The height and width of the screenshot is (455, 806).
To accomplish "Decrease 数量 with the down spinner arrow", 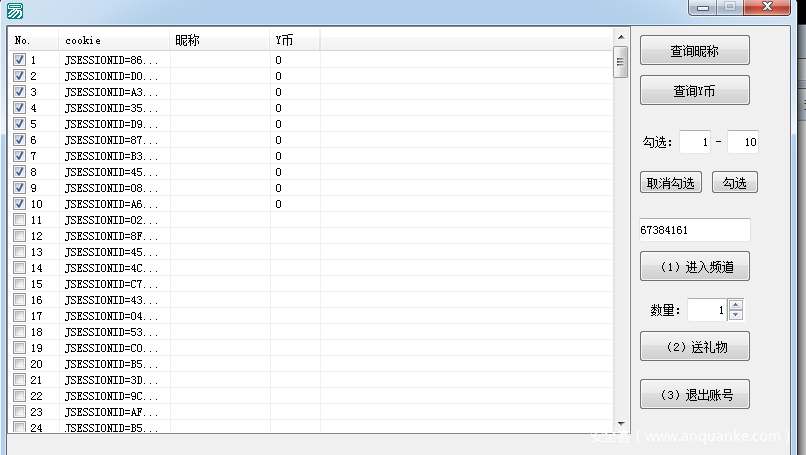I will point(736,316).
